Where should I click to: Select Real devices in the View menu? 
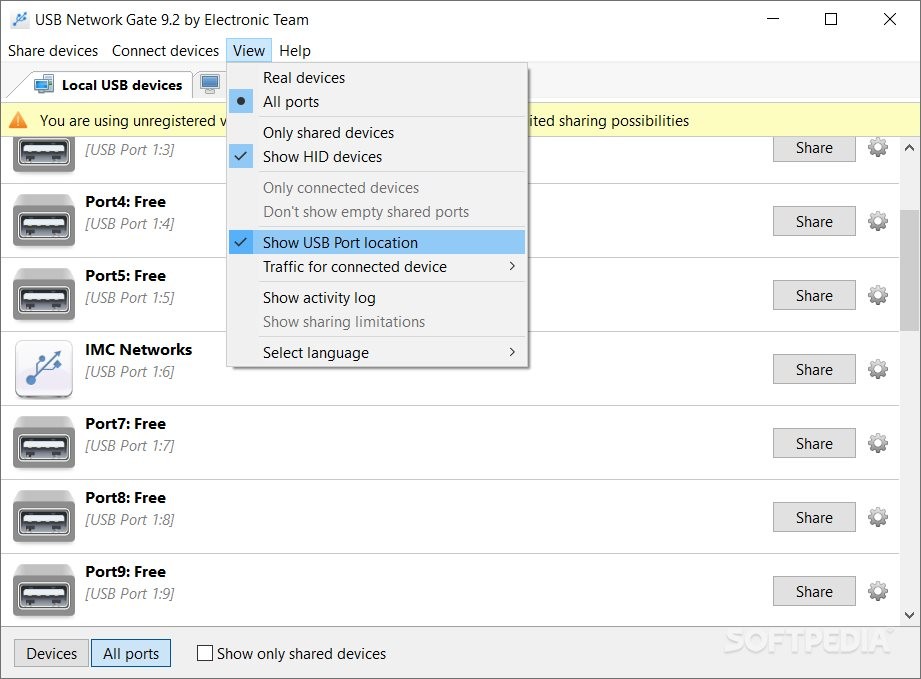tap(376, 78)
